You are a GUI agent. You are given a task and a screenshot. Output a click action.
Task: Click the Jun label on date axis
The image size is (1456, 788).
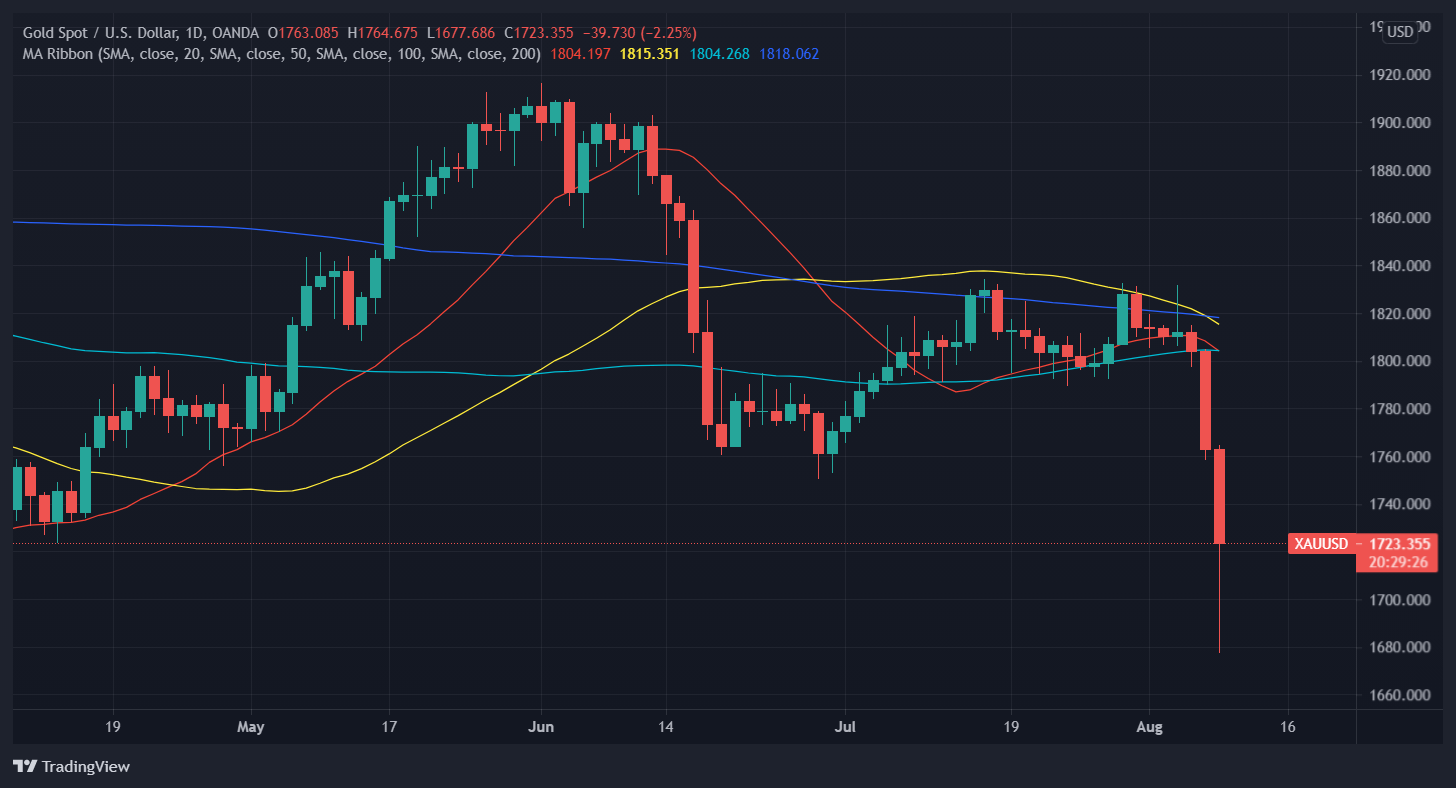coord(541,727)
